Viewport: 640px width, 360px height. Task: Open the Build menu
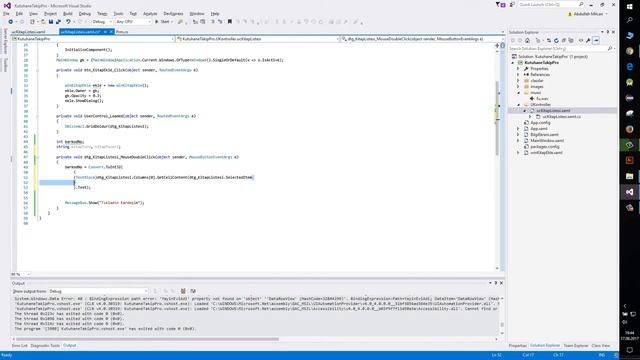pyautogui.click(x=68, y=14)
